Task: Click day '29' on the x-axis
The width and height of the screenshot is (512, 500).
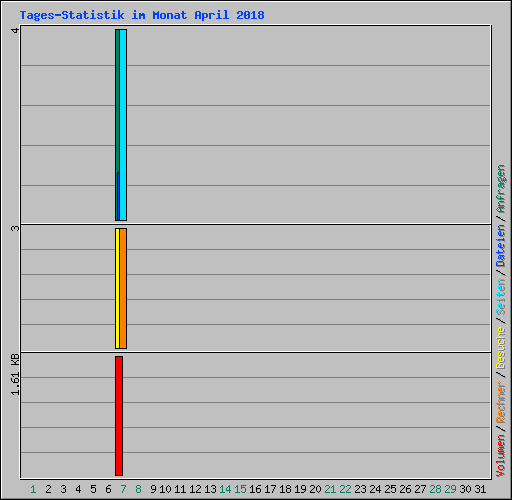Action: pyautogui.click(x=450, y=489)
